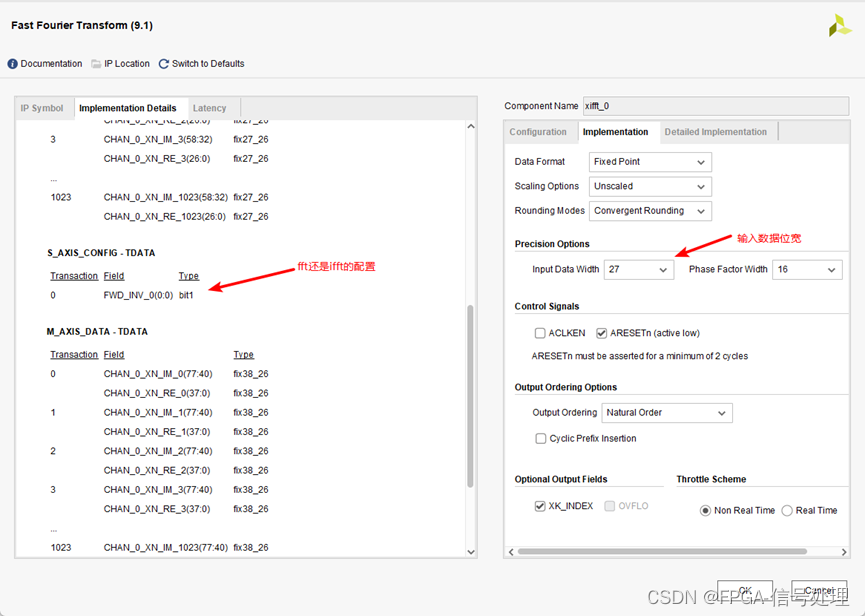Click CHAN_0_XN_IM_0(77:40) row
Viewport: 865px width, 616px height.
[158, 374]
